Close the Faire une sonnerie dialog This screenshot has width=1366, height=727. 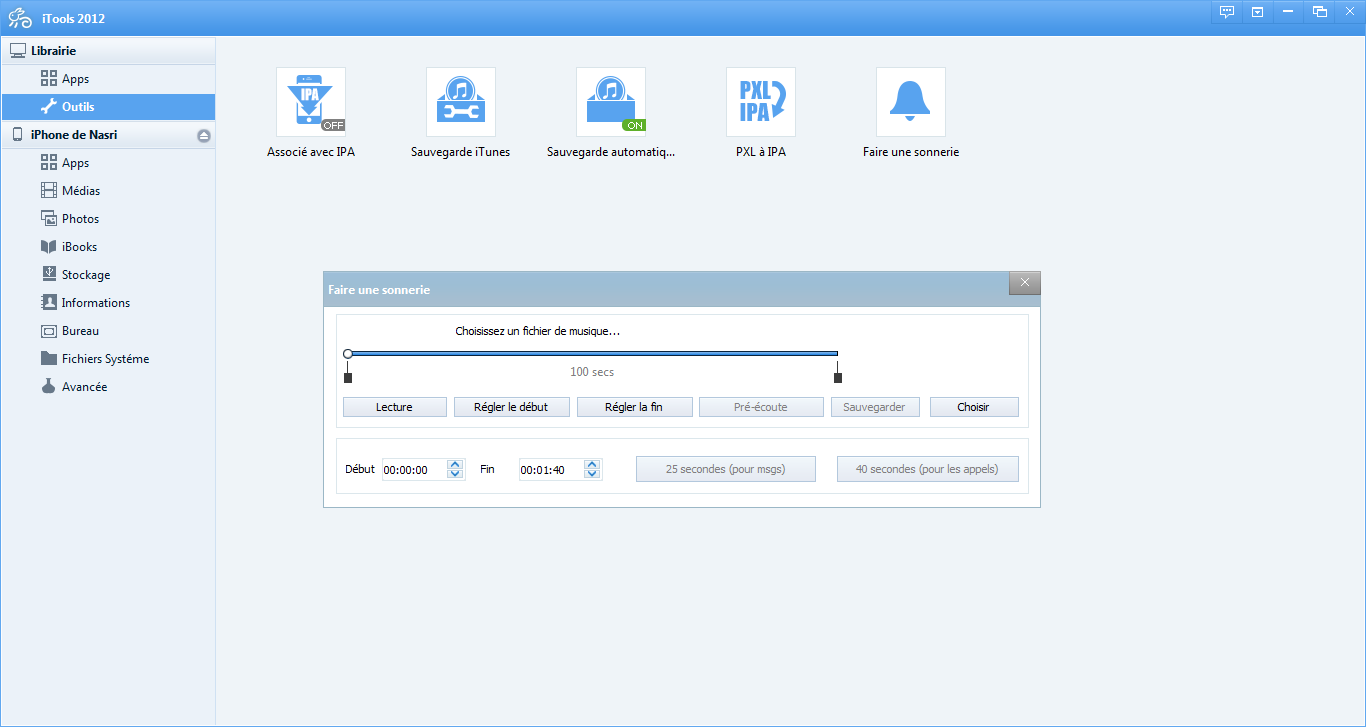tap(1025, 283)
